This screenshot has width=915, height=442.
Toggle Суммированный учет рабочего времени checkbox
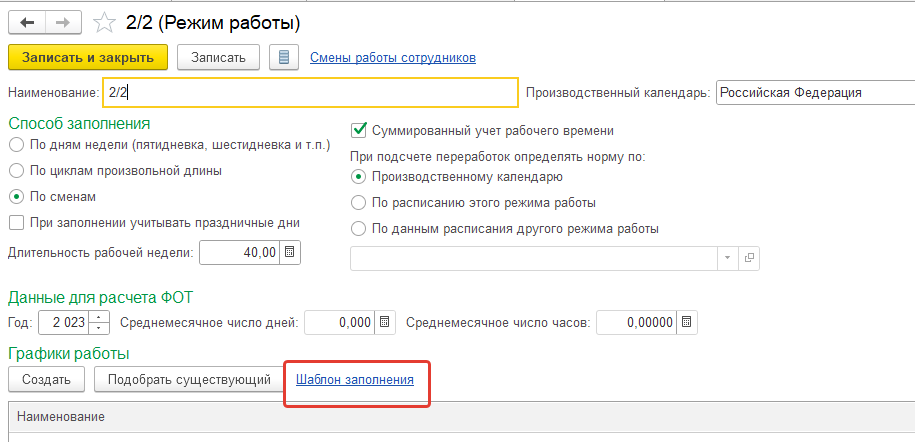(358, 130)
